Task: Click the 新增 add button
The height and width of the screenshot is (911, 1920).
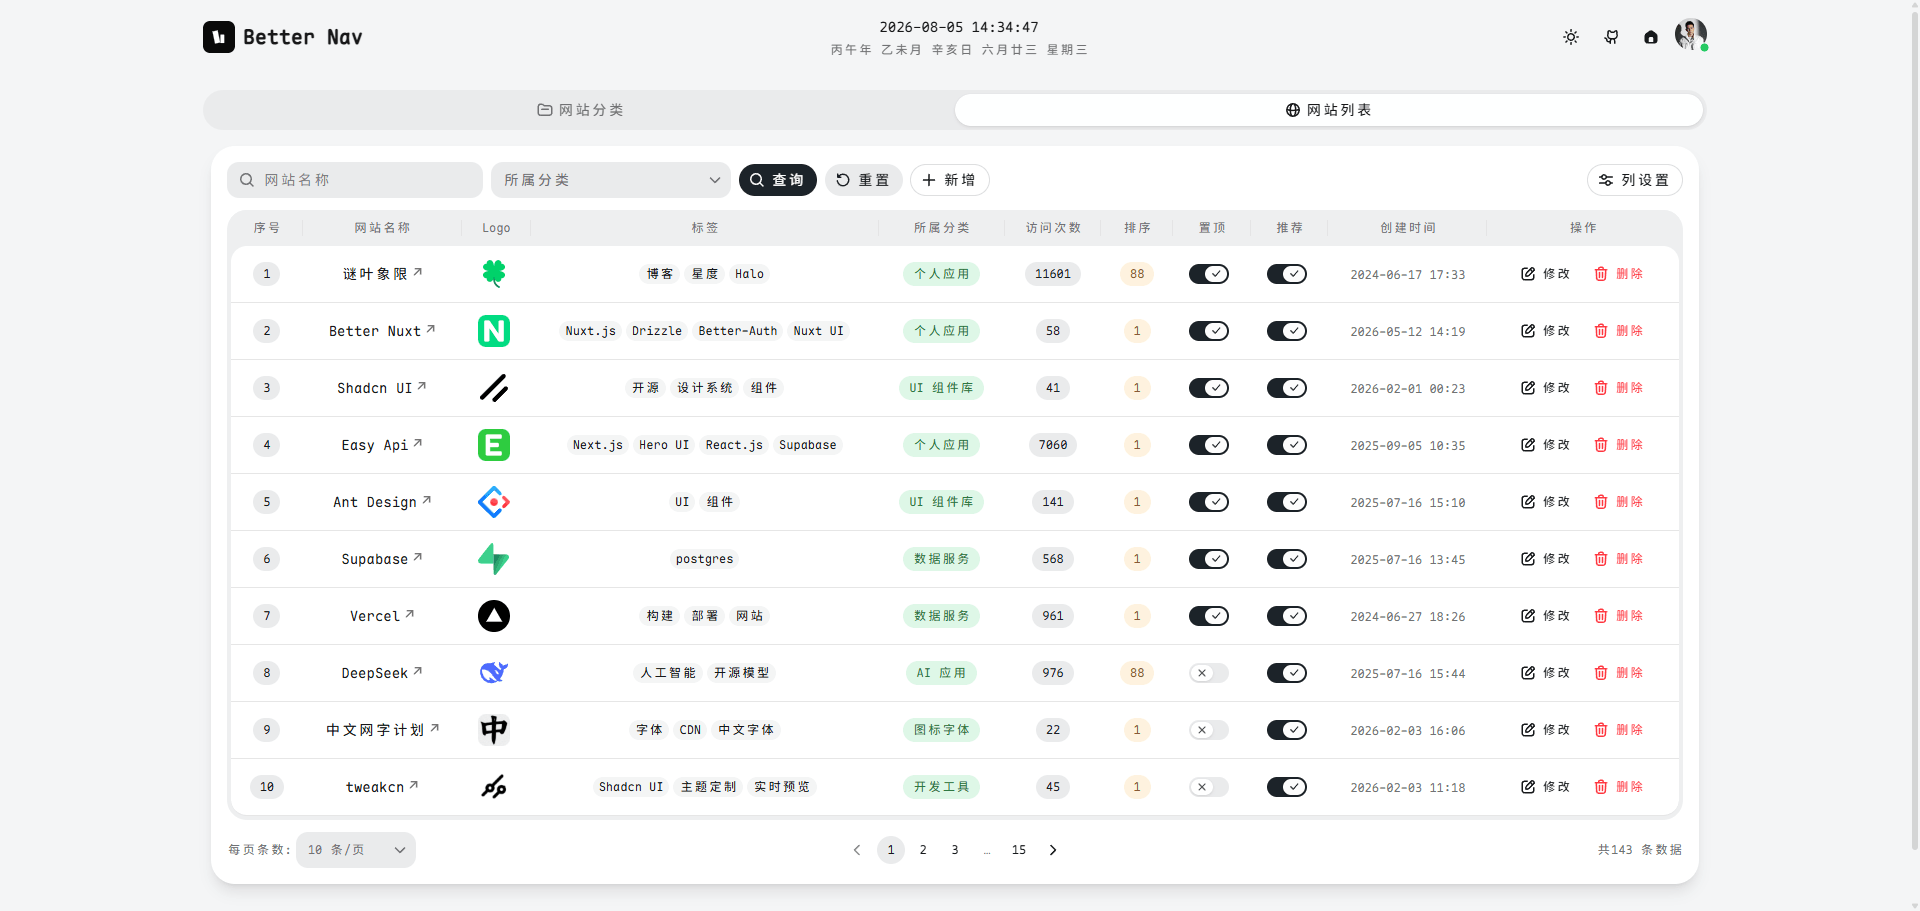Action: tap(950, 180)
